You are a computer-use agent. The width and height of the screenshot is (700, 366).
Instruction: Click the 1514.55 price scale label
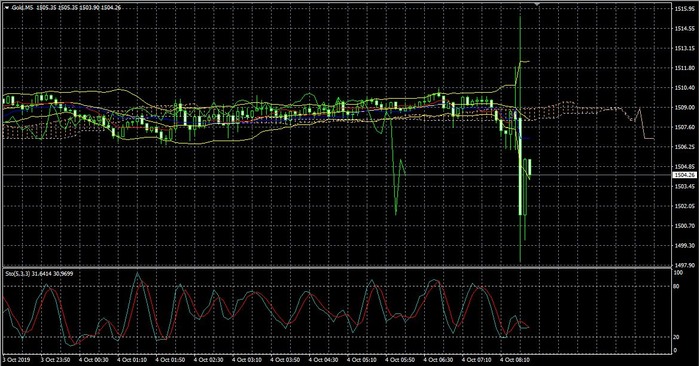tap(684, 29)
